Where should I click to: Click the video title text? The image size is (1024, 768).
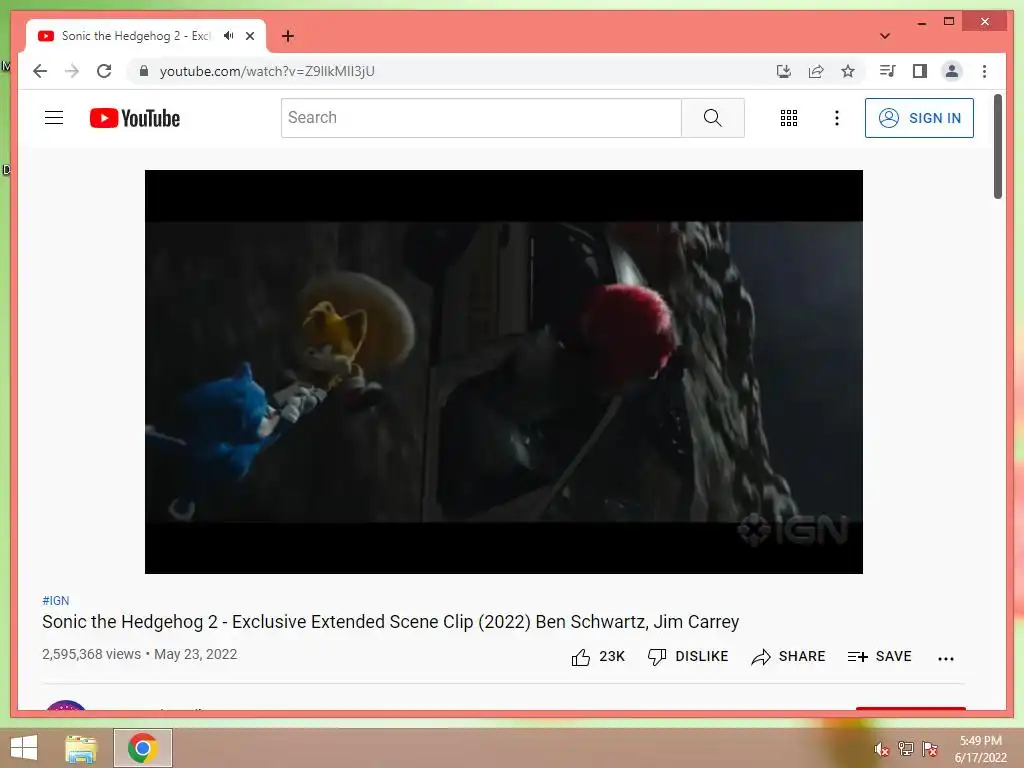tap(391, 622)
